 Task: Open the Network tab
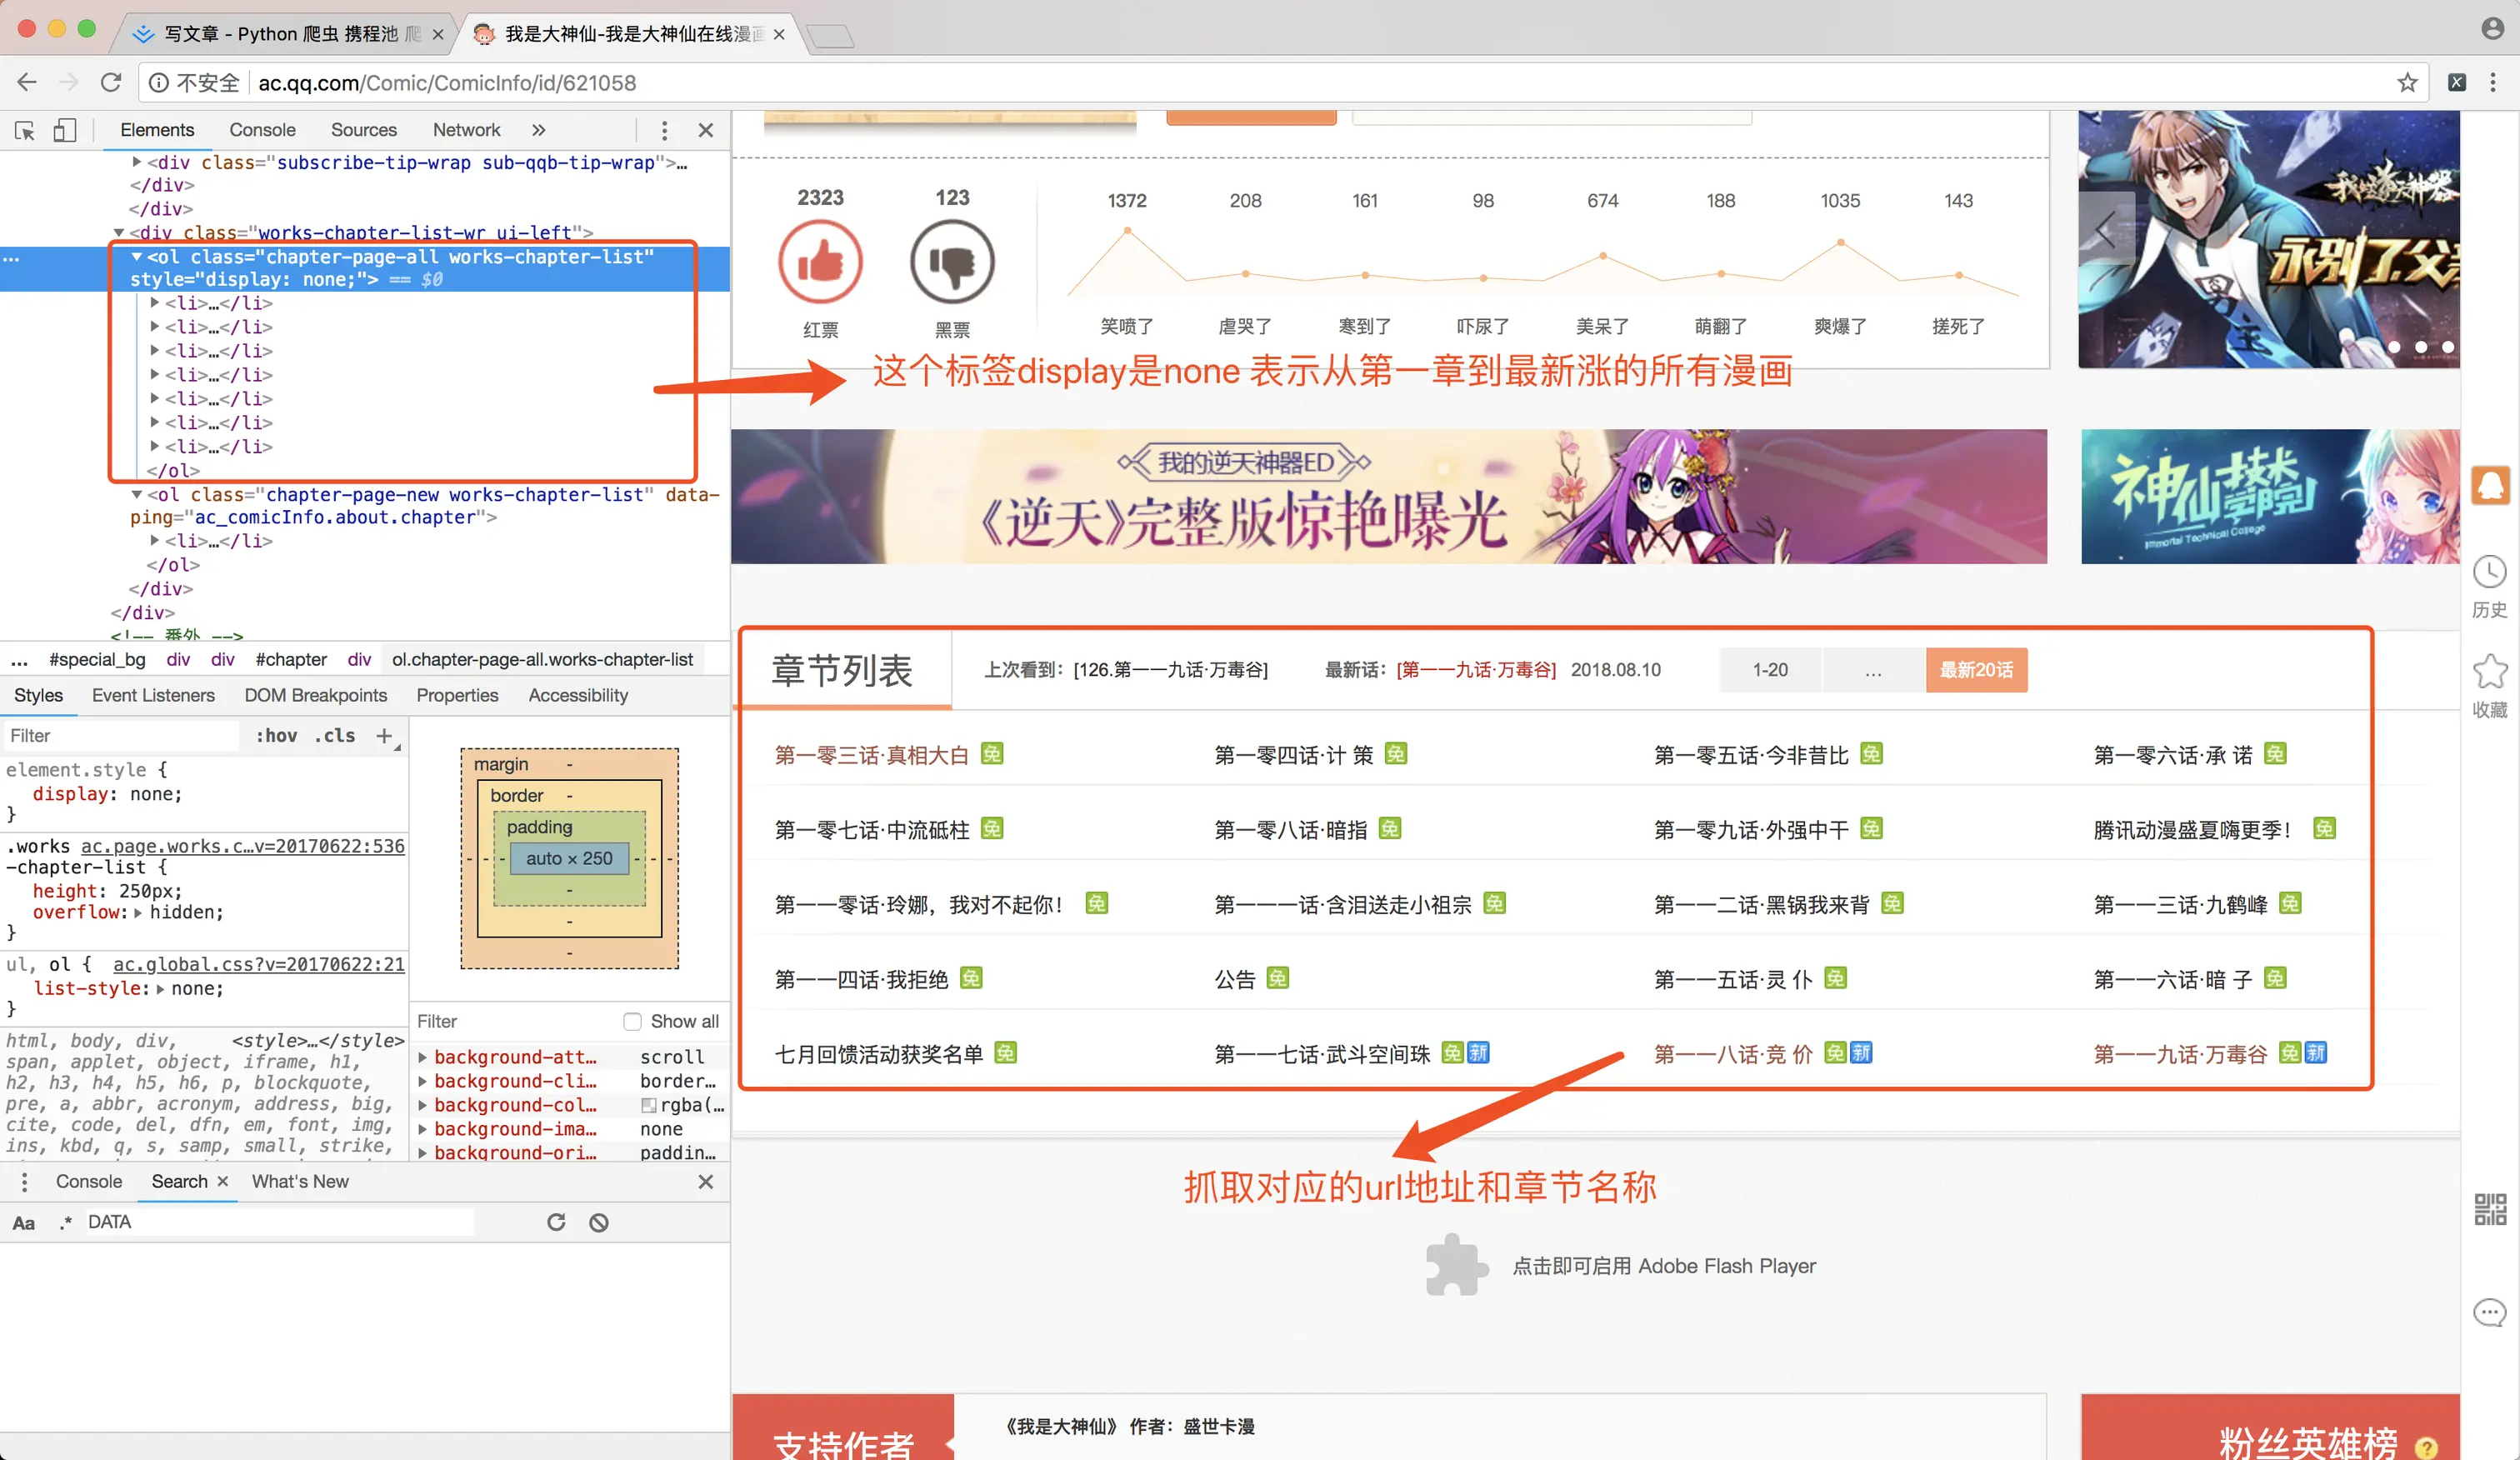(466, 130)
